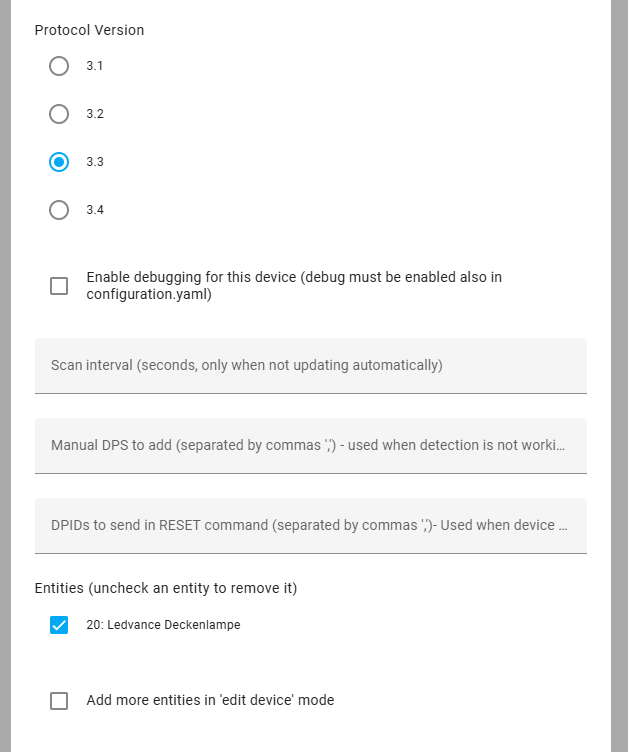Click the "Add more entities in 'edit device' mode" label
Viewport: 628px width, 752px height.
tap(210, 701)
